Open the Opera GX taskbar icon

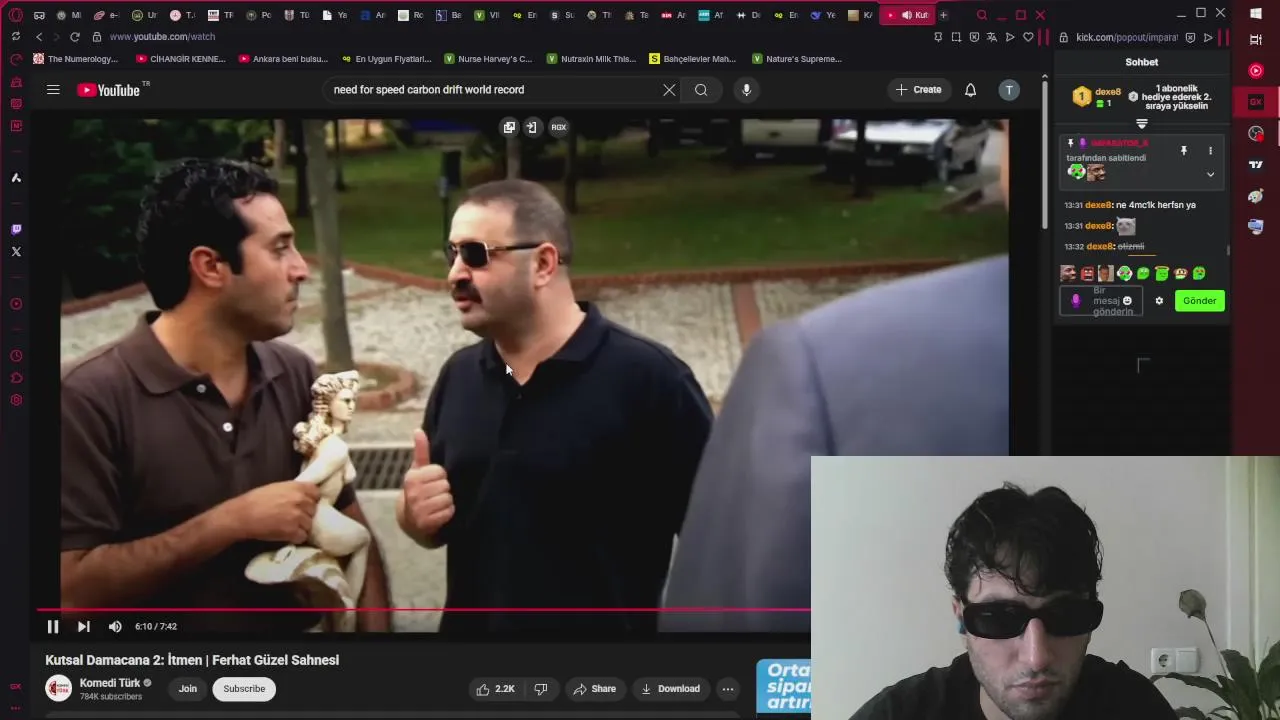1256,102
